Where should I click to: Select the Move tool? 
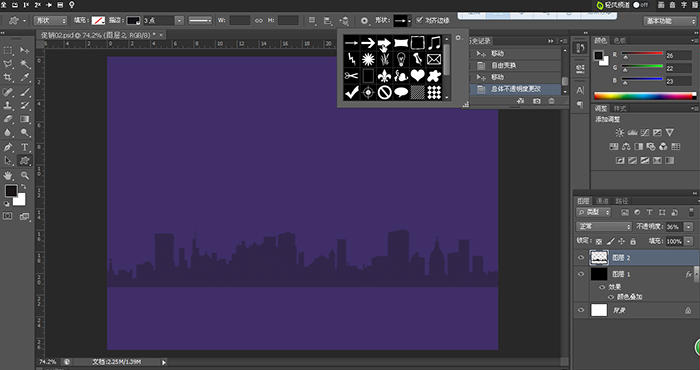tap(25, 50)
